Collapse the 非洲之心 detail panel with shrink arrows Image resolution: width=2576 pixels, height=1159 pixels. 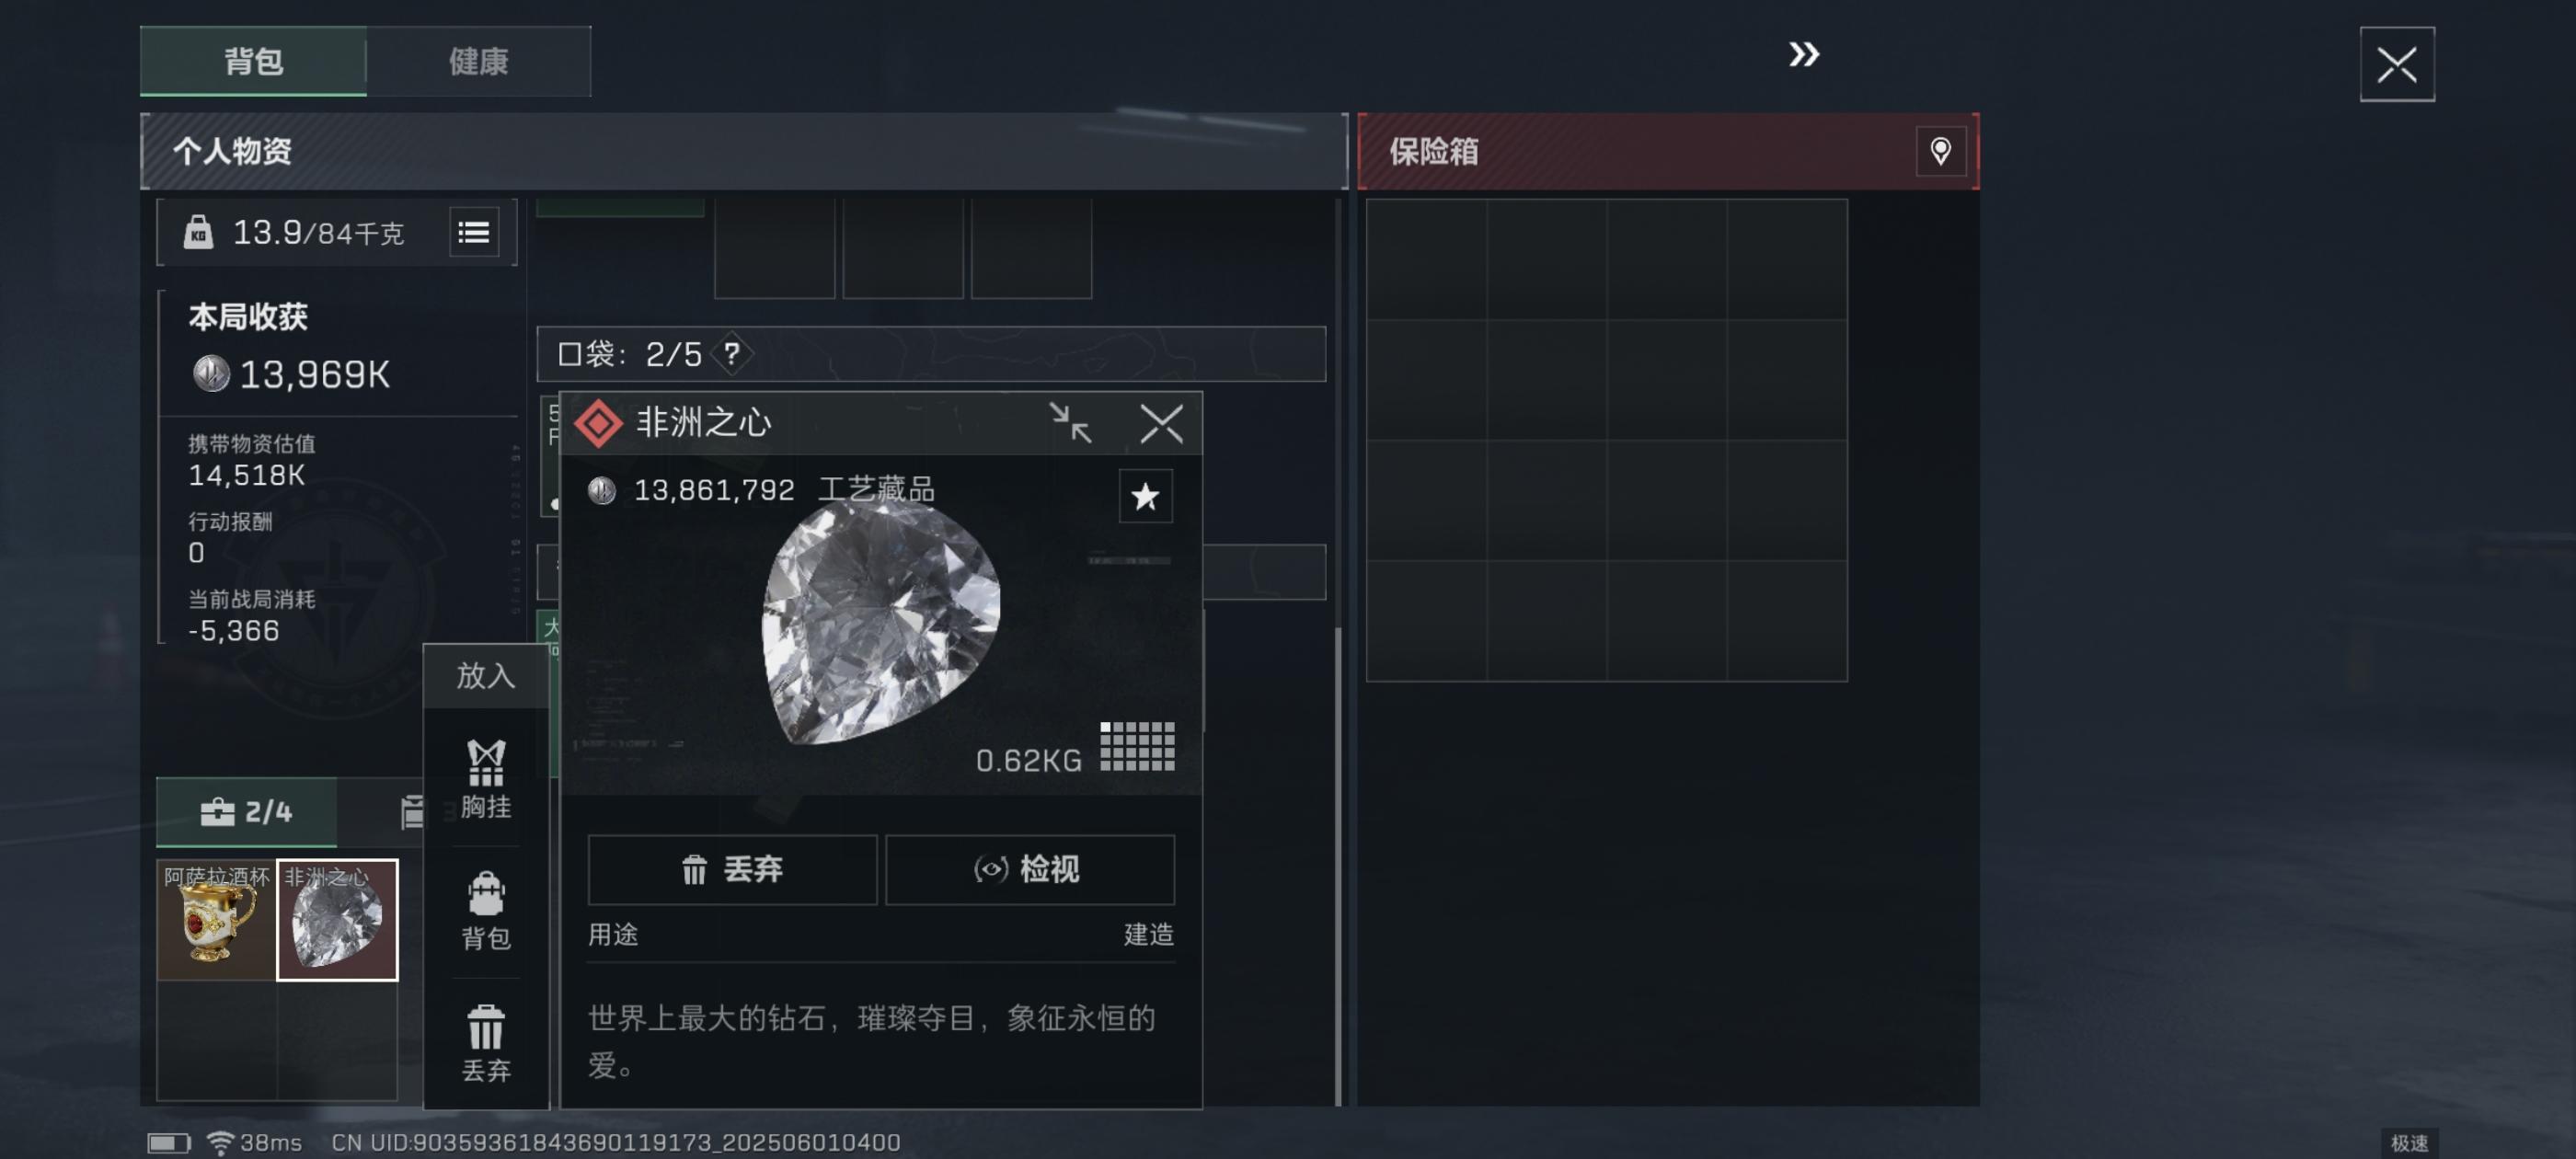click(1069, 423)
